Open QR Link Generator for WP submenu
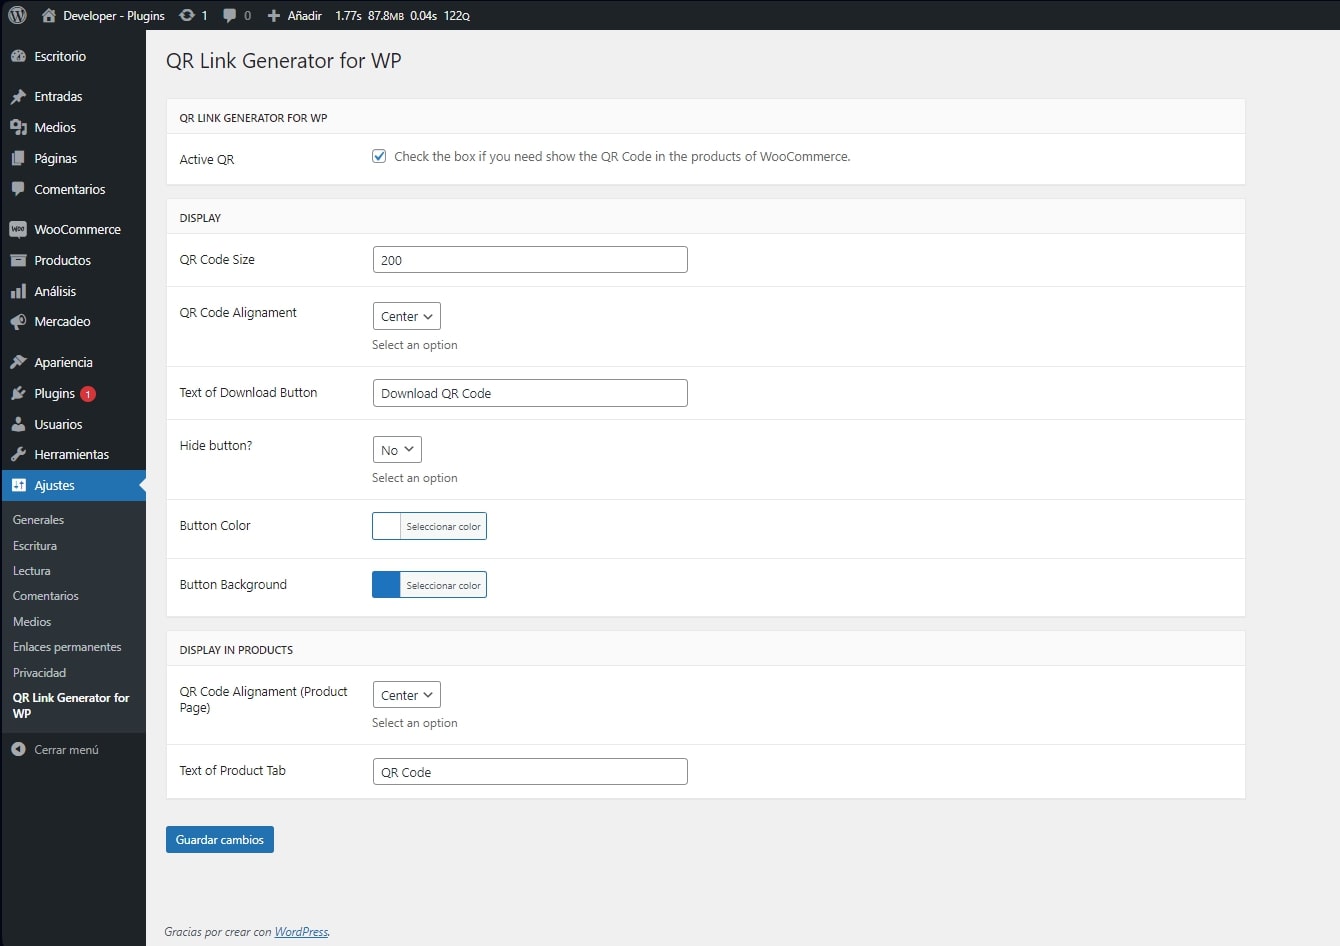1340x946 pixels. [x=71, y=705]
